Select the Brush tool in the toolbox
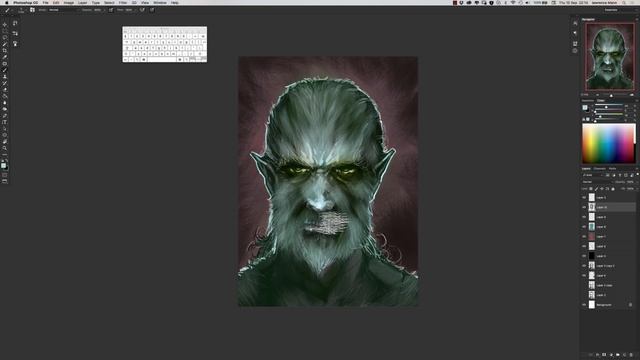The width and height of the screenshot is (640, 360). point(5,70)
